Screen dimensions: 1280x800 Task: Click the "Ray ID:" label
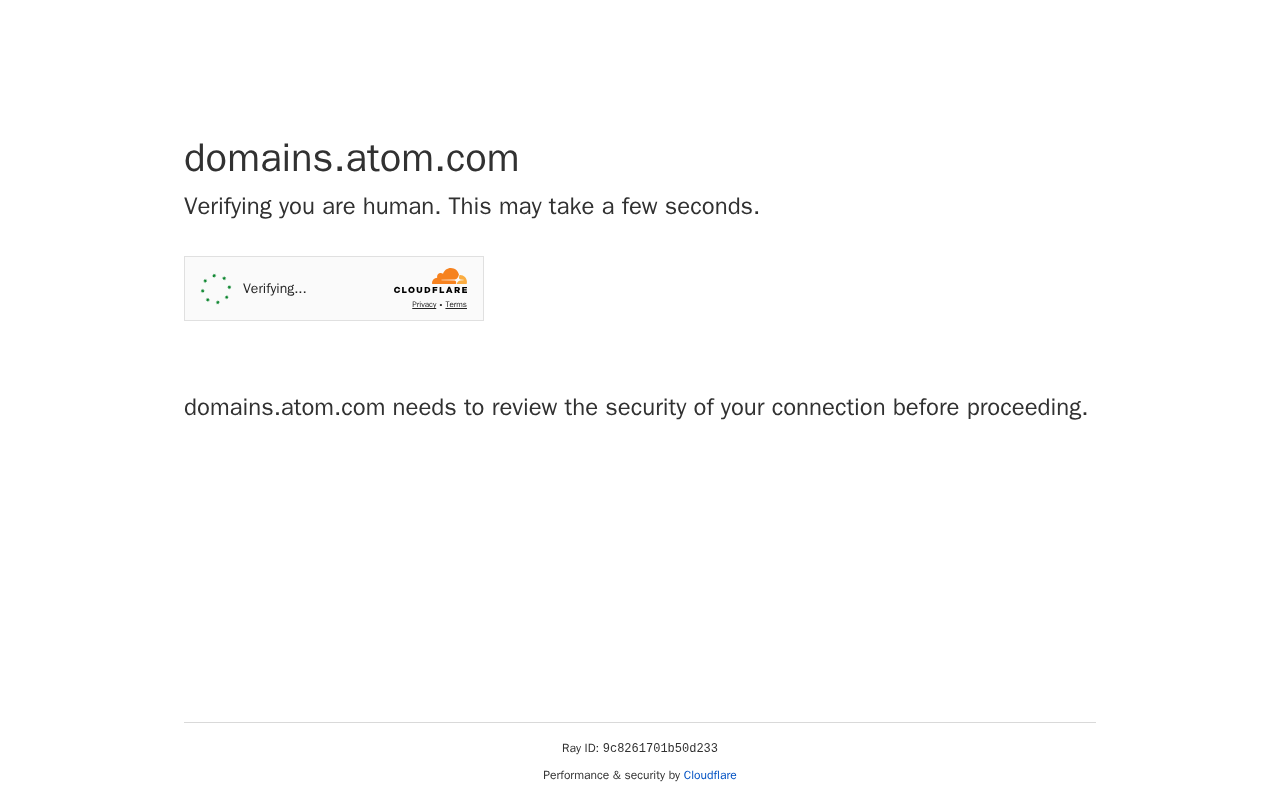[x=580, y=749]
